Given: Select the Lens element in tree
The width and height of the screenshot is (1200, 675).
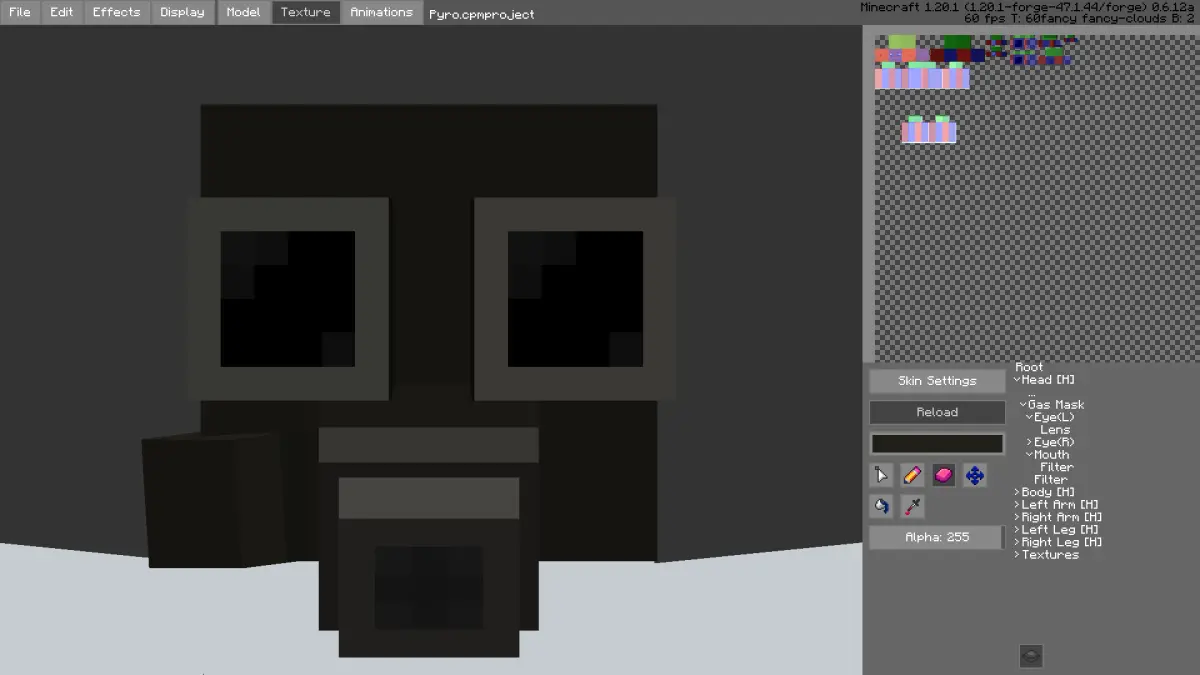Looking at the screenshot, I should click(x=1055, y=430).
